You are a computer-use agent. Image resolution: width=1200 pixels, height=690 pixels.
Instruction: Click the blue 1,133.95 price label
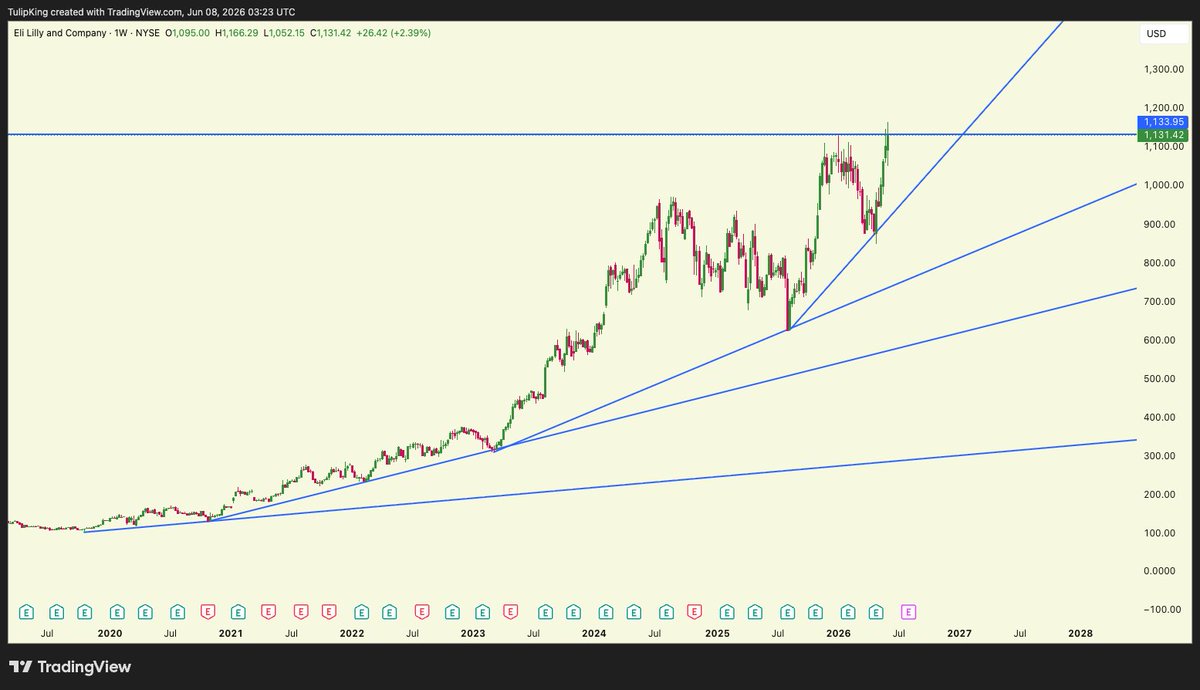(1164, 122)
